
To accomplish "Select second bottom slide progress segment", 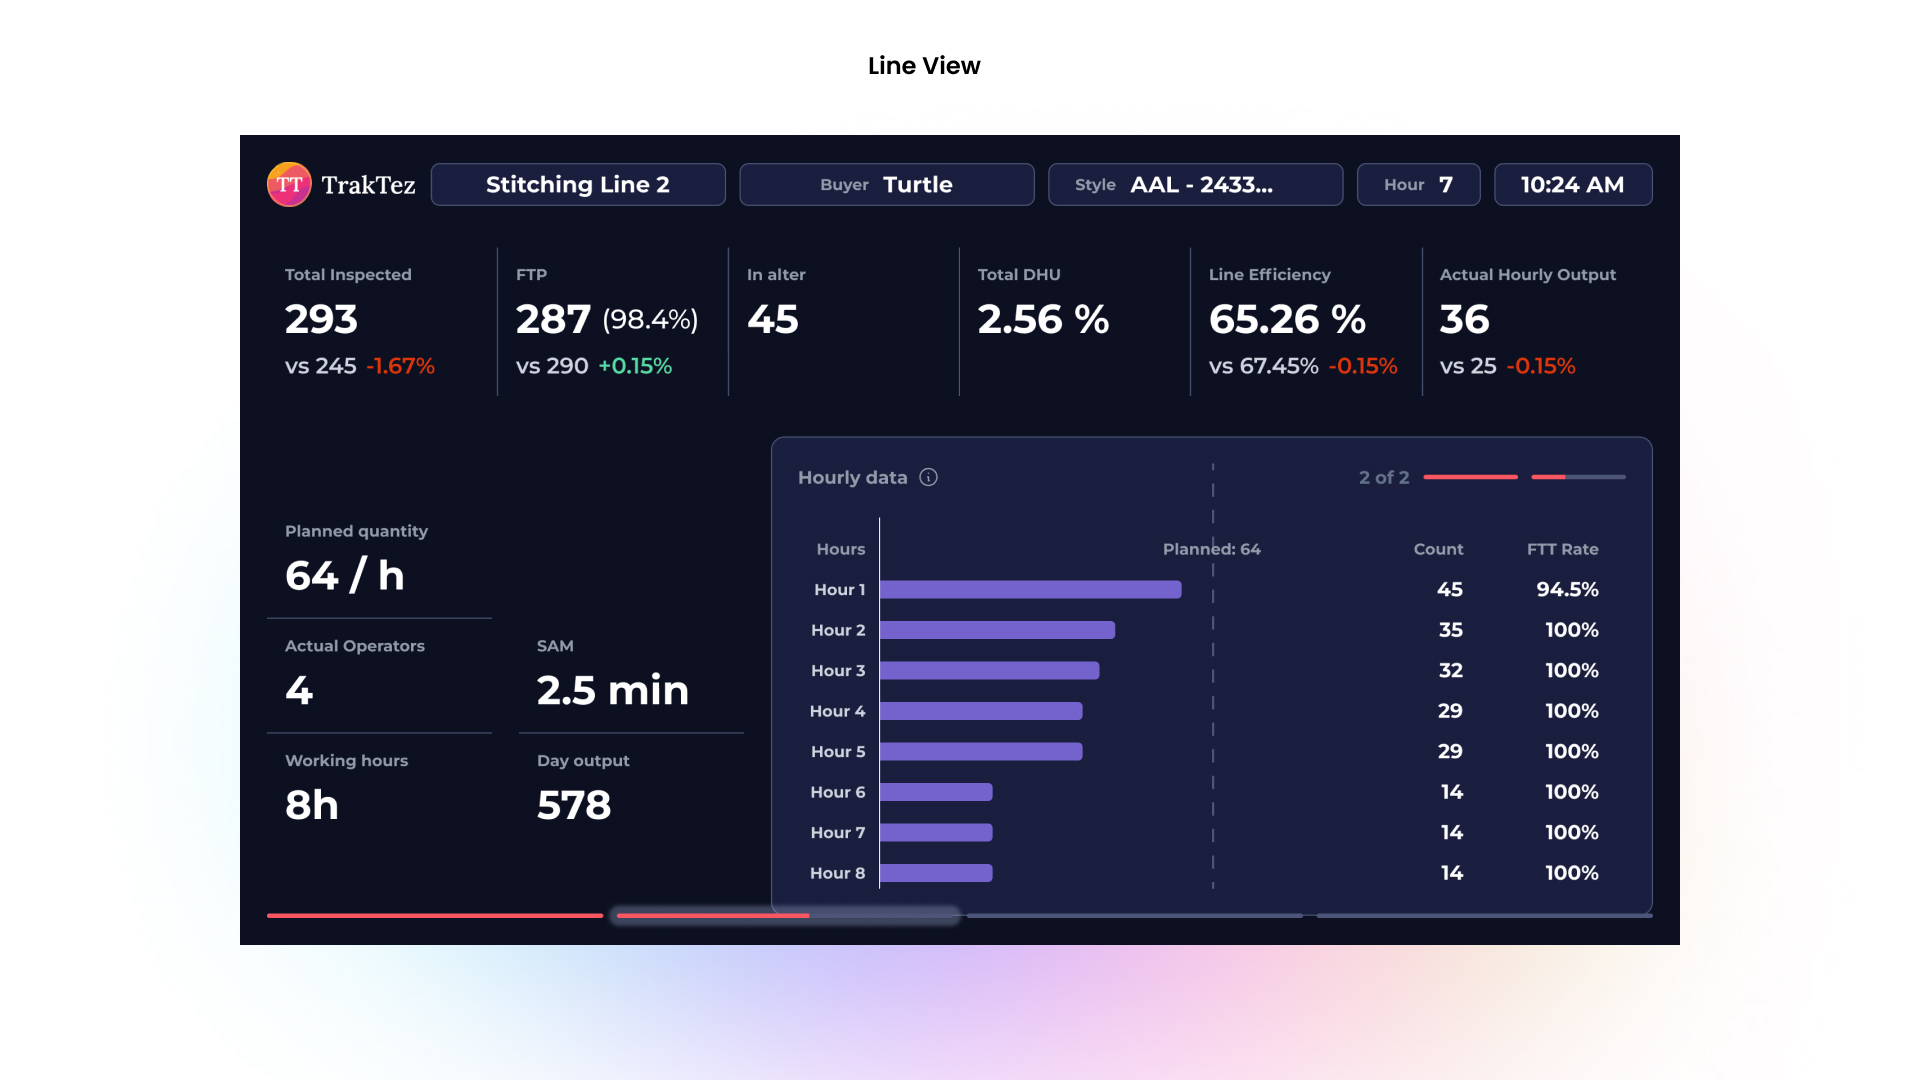I will point(785,915).
